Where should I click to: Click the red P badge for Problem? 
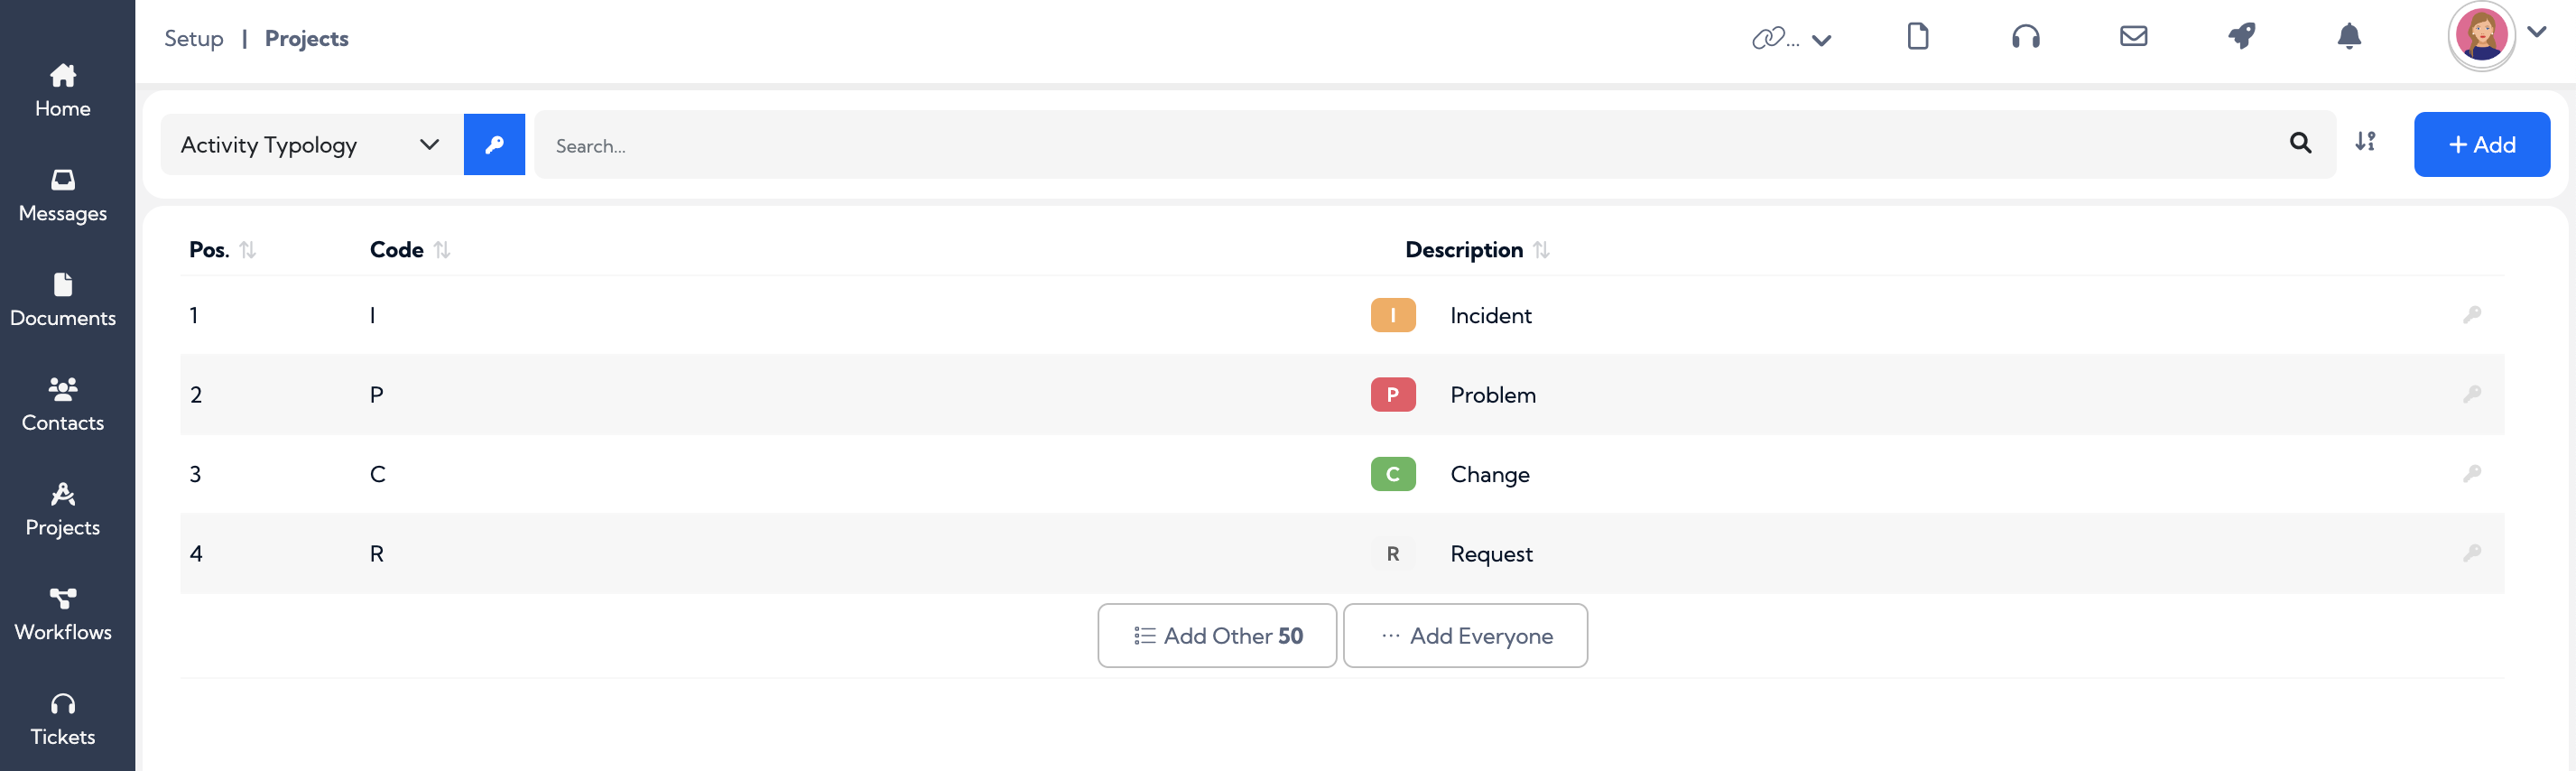click(1392, 395)
